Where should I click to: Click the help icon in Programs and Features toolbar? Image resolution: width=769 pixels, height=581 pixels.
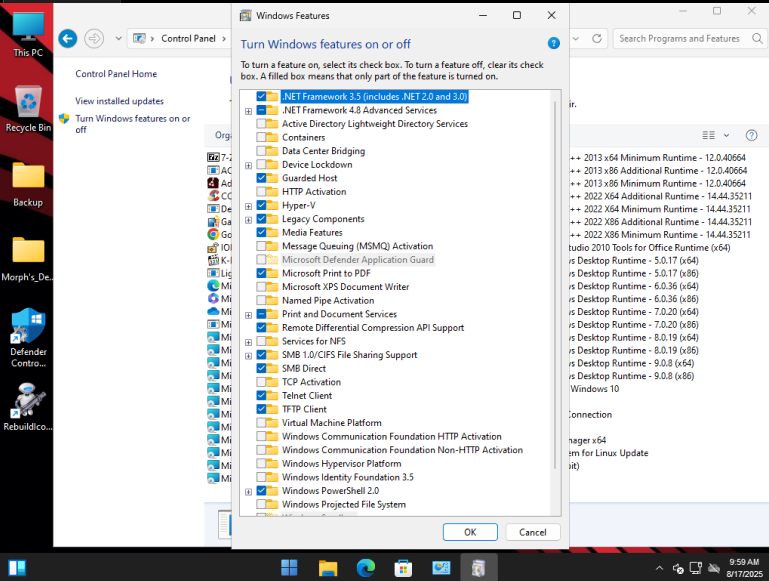click(751, 135)
